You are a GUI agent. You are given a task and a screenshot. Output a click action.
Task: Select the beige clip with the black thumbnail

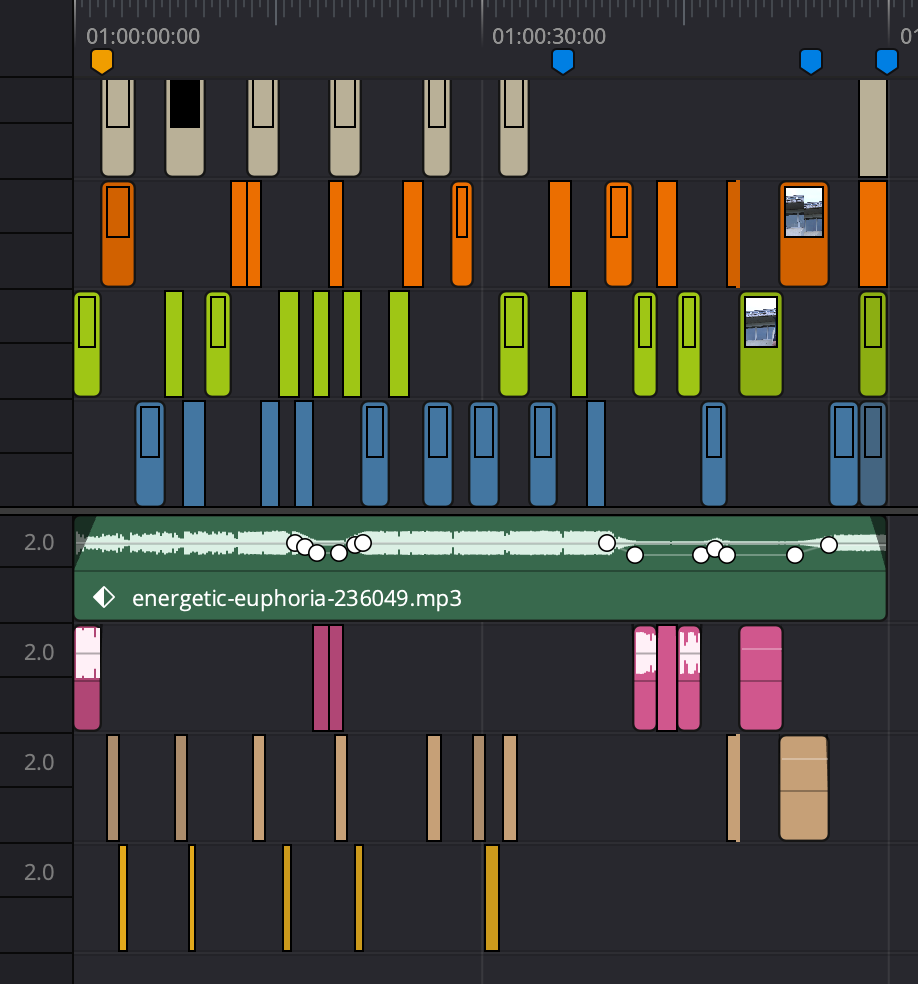click(185, 127)
